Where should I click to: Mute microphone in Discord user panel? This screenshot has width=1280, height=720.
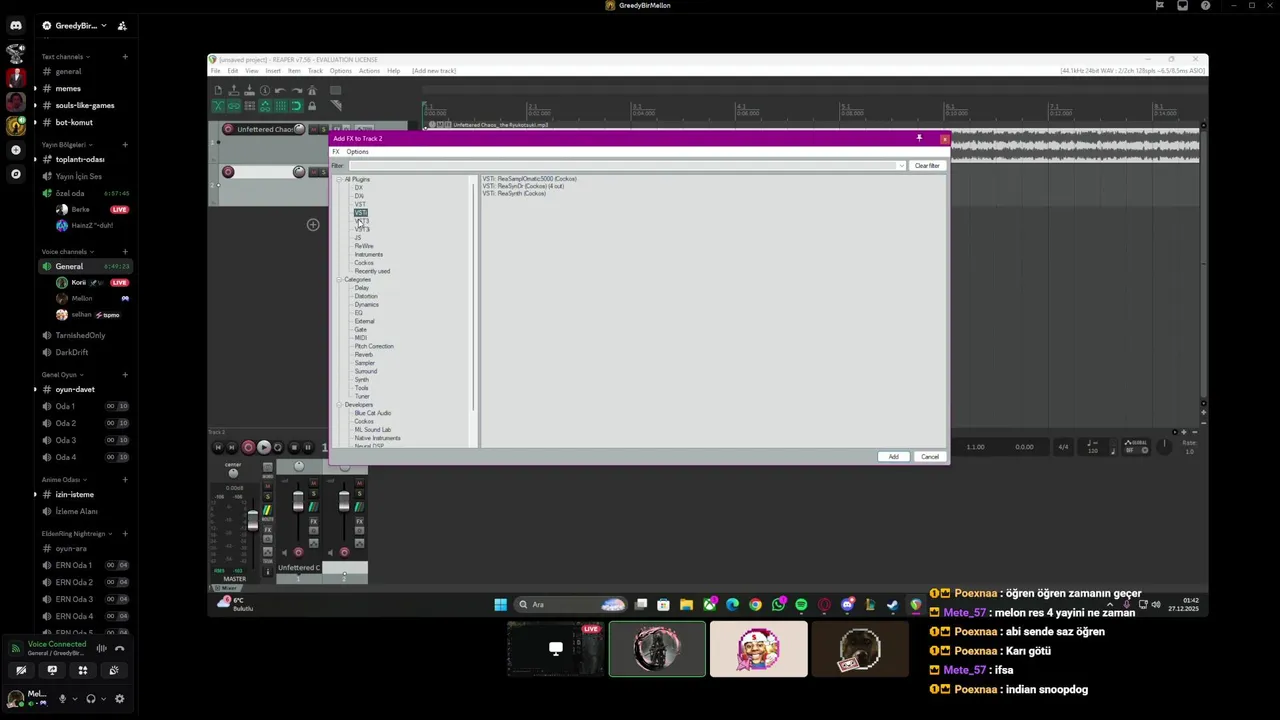coord(62,699)
